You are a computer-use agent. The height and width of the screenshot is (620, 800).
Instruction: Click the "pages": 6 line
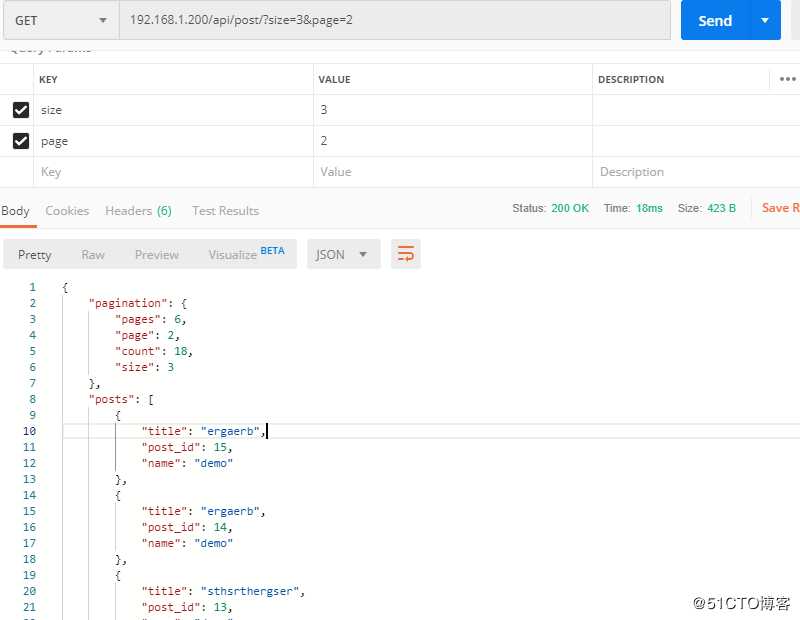(x=151, y=319)
